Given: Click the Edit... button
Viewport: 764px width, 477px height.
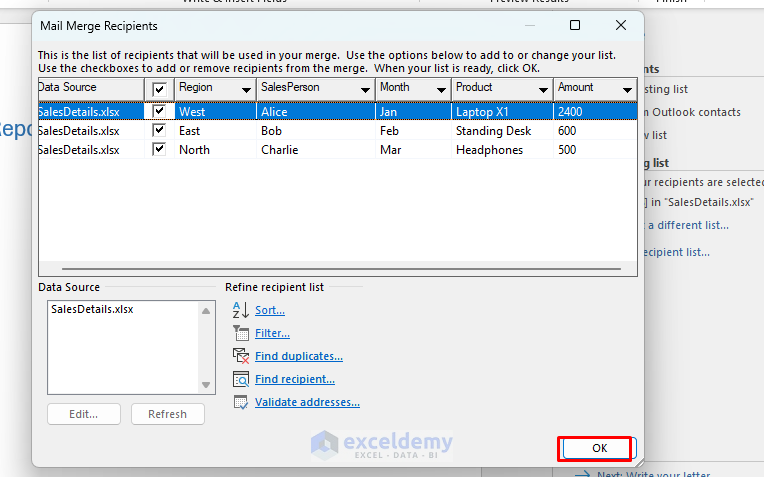Looking at the screenshot, I should tap(84, 414).
